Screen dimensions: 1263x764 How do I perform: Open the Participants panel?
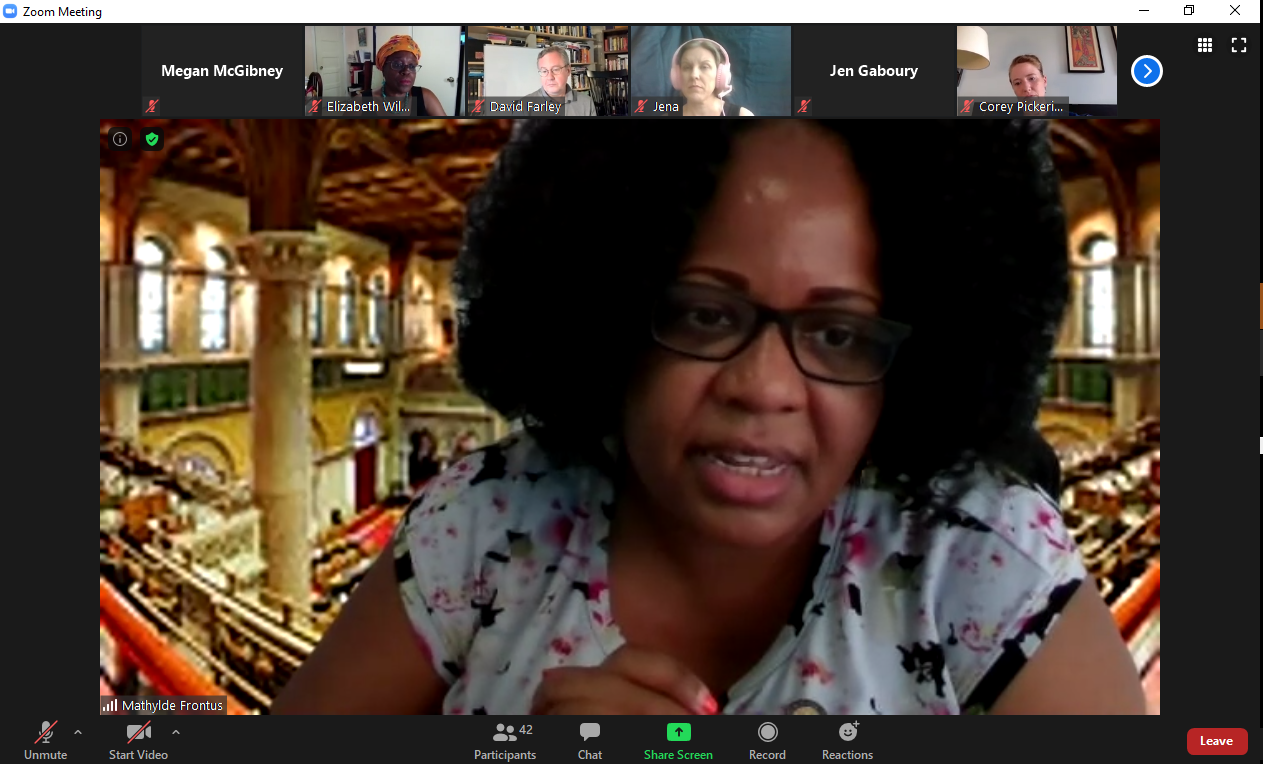coord(505,740)
